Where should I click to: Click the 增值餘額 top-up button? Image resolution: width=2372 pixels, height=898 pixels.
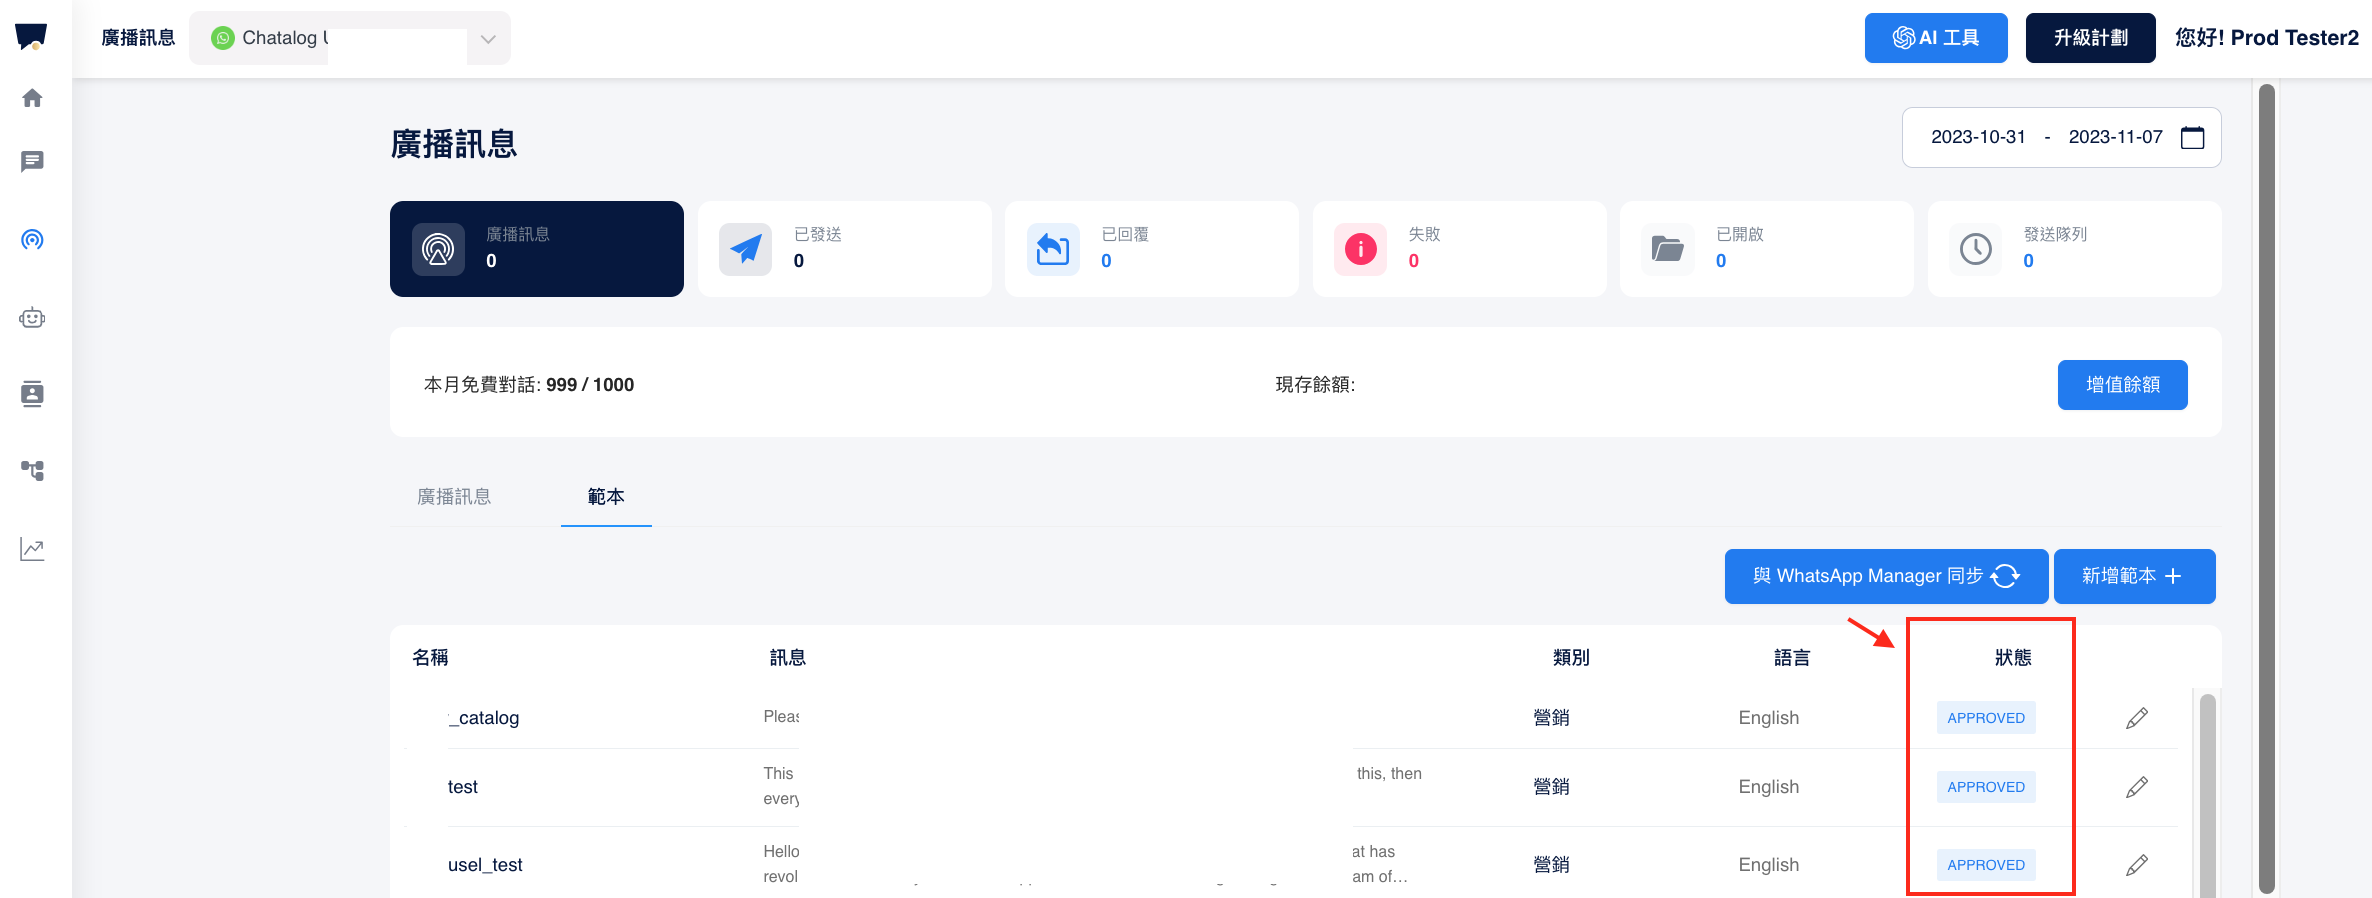[2122, 385]
